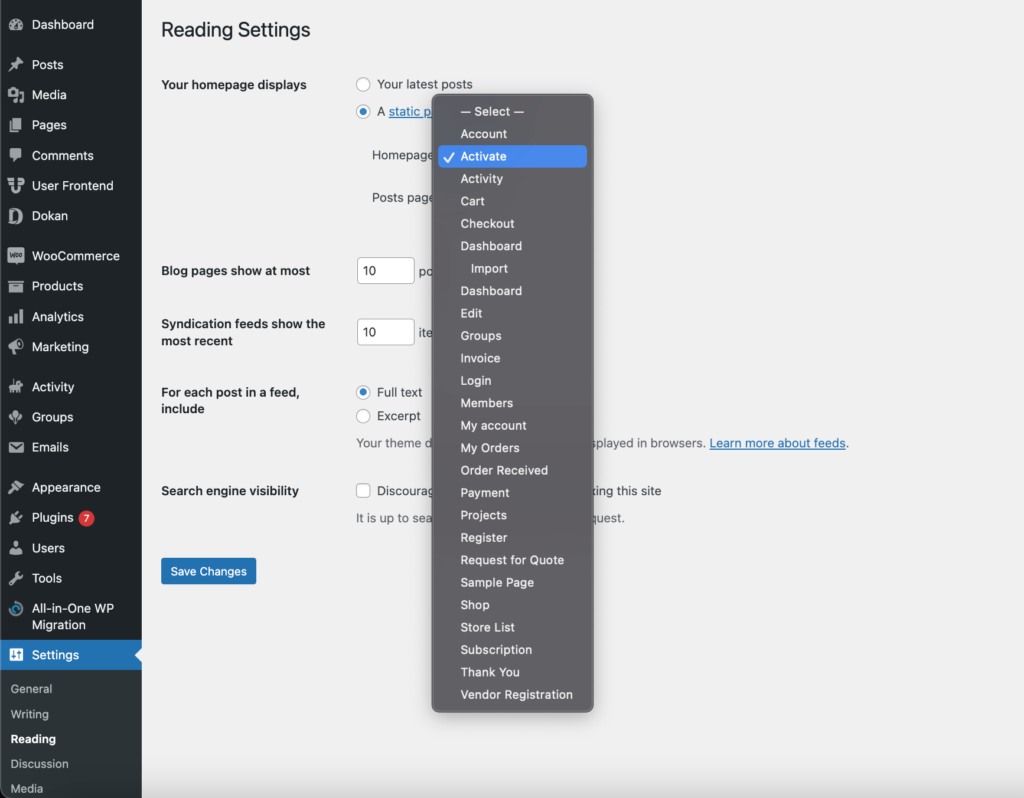Click the Products box icon
Screen dimensions: 1024x798
(16, 286)
